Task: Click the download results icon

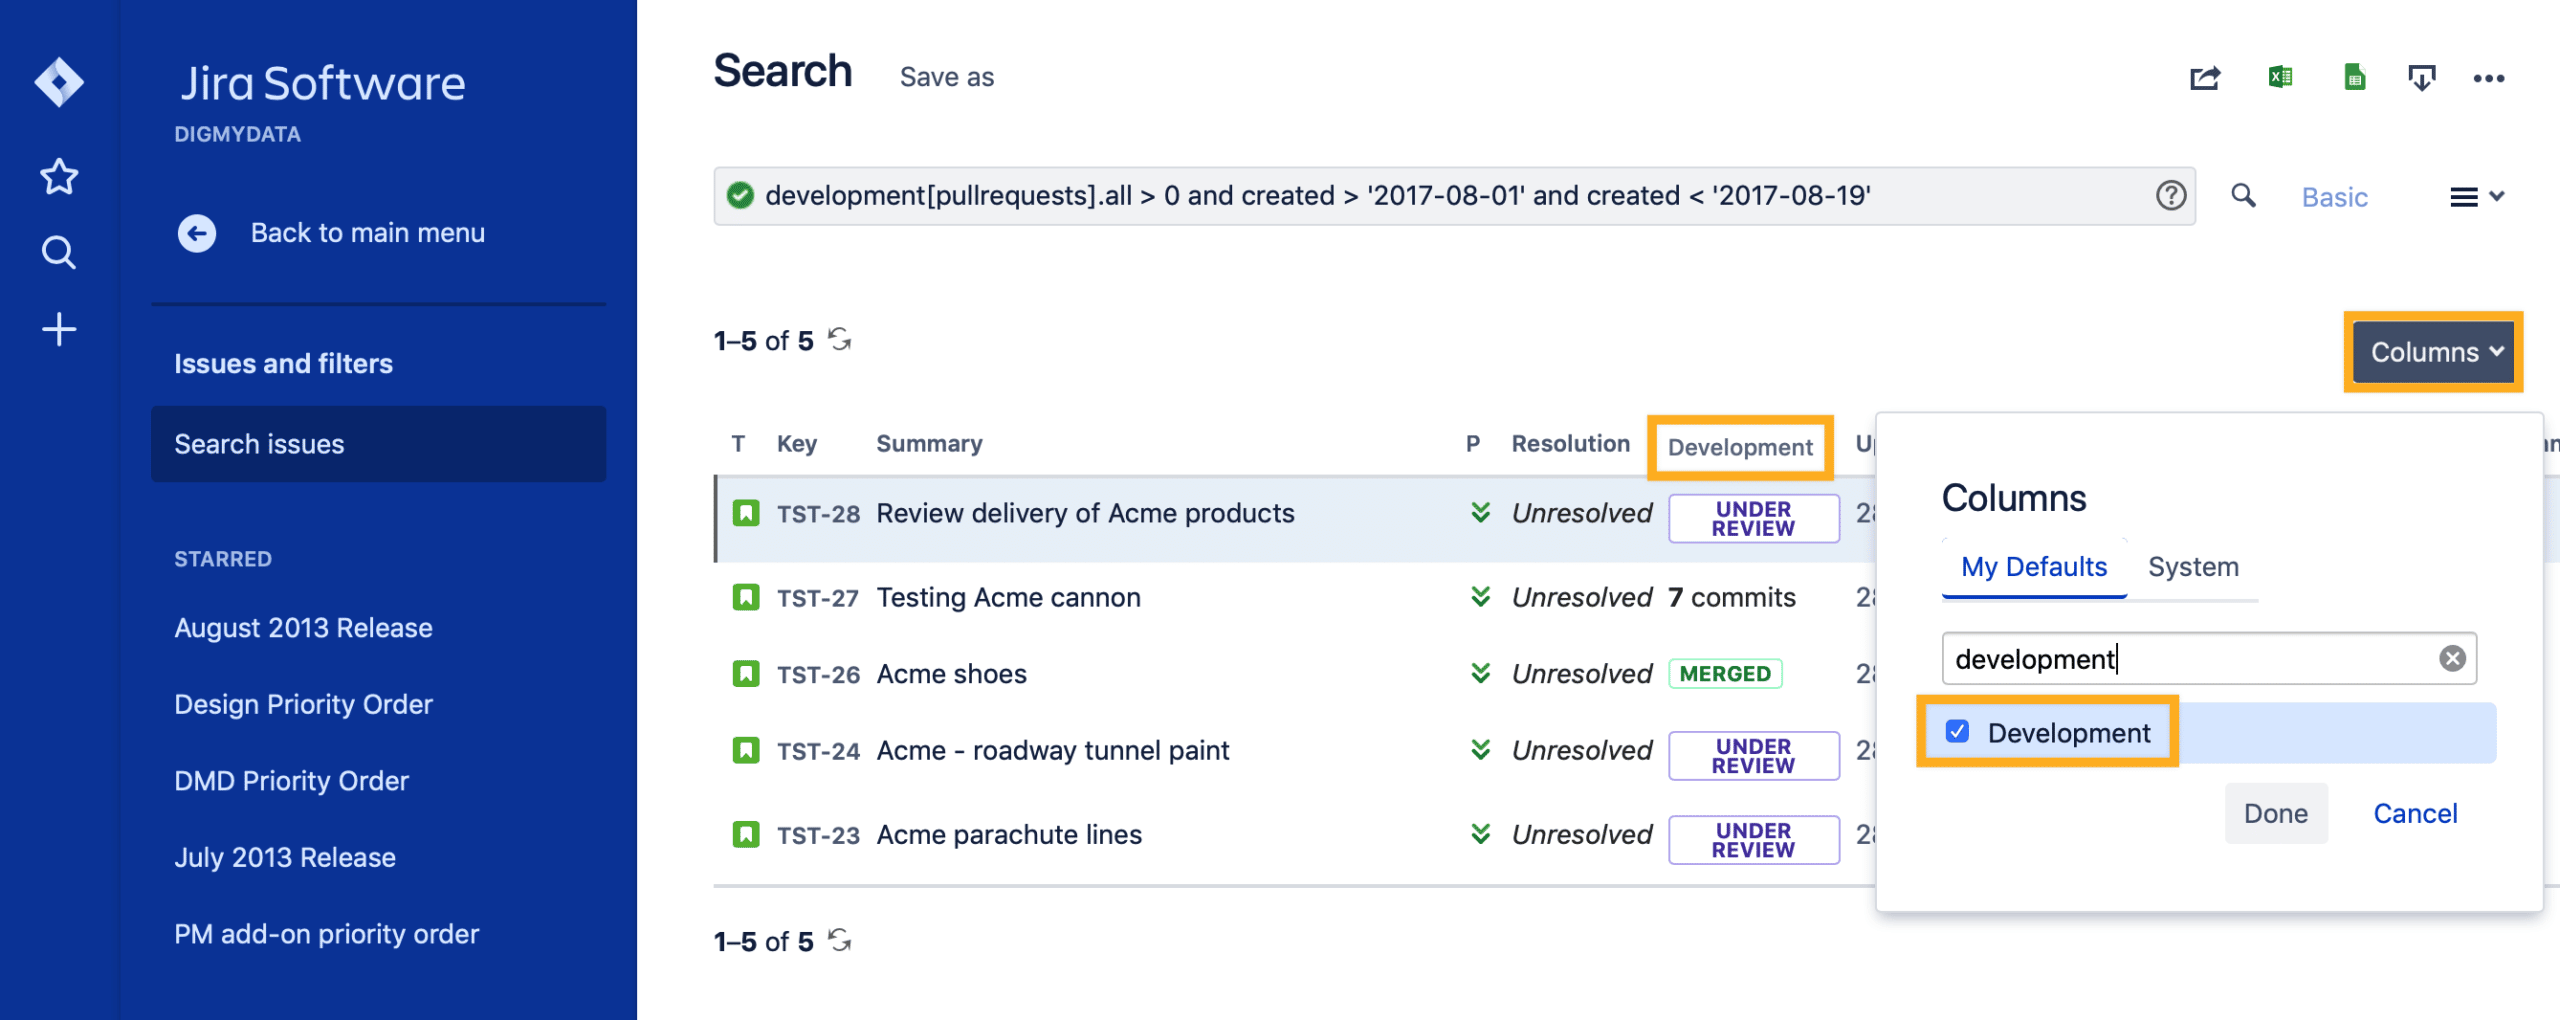Action: coord(2421,78)
